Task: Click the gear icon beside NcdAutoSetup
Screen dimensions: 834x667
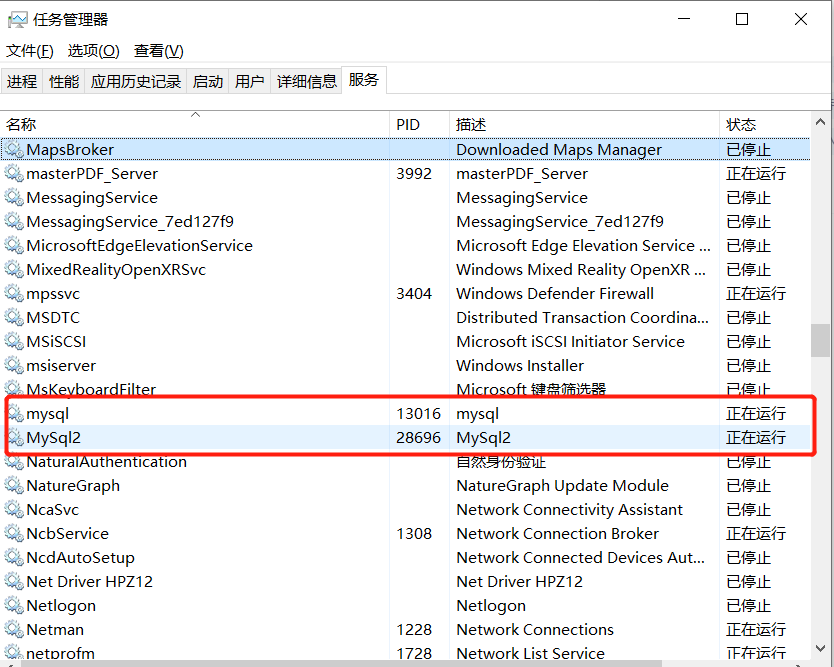Action: point(14,557)
